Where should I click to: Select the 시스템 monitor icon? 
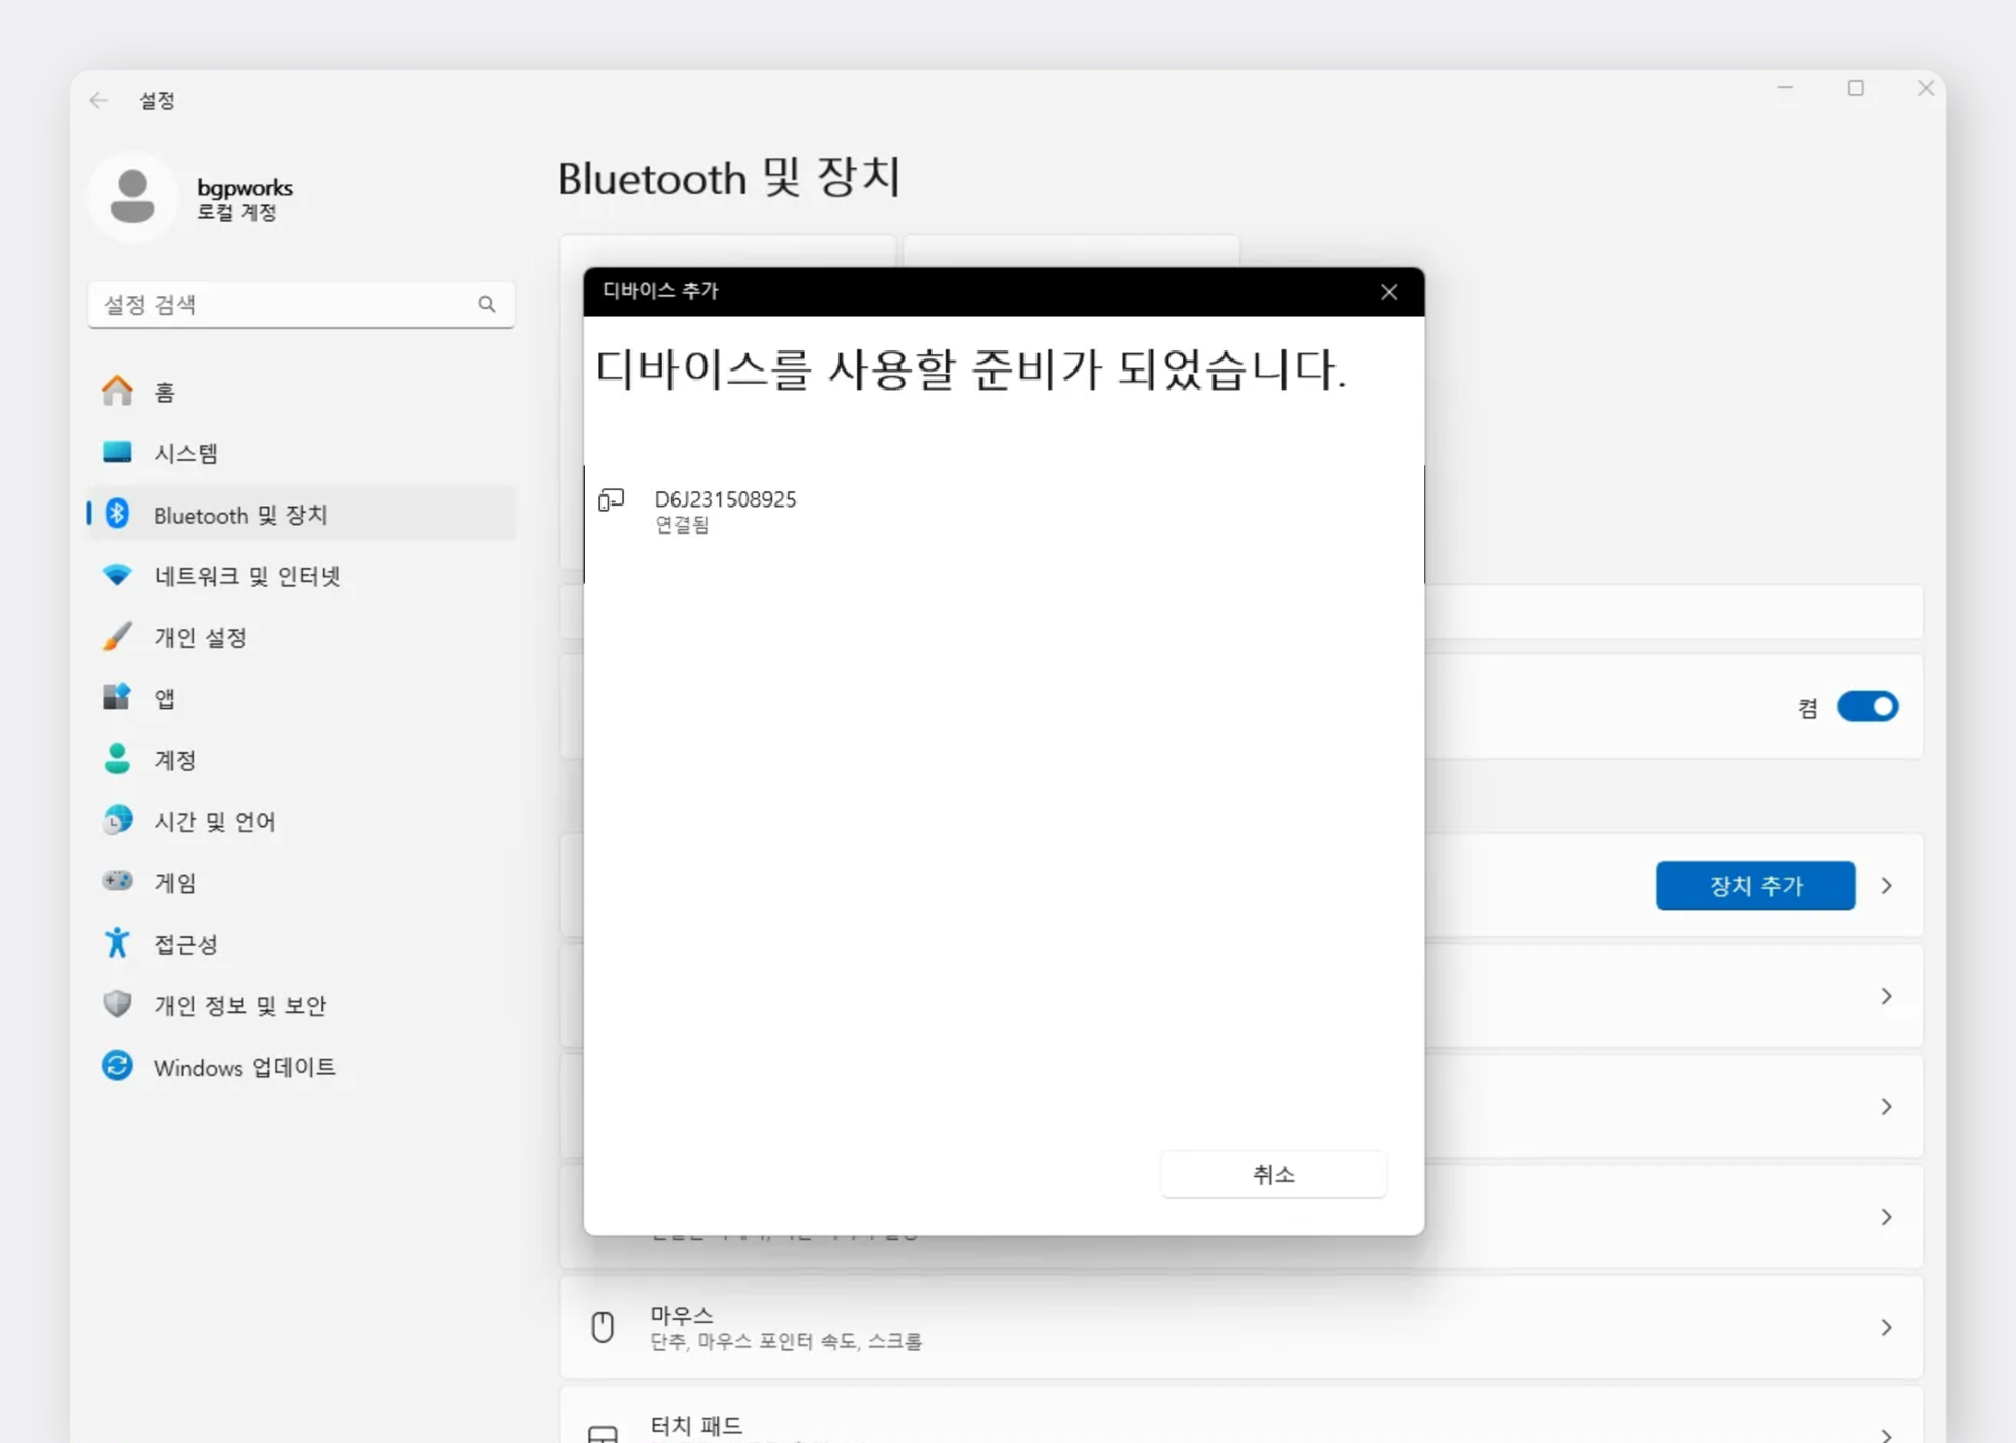click(117, 452)
